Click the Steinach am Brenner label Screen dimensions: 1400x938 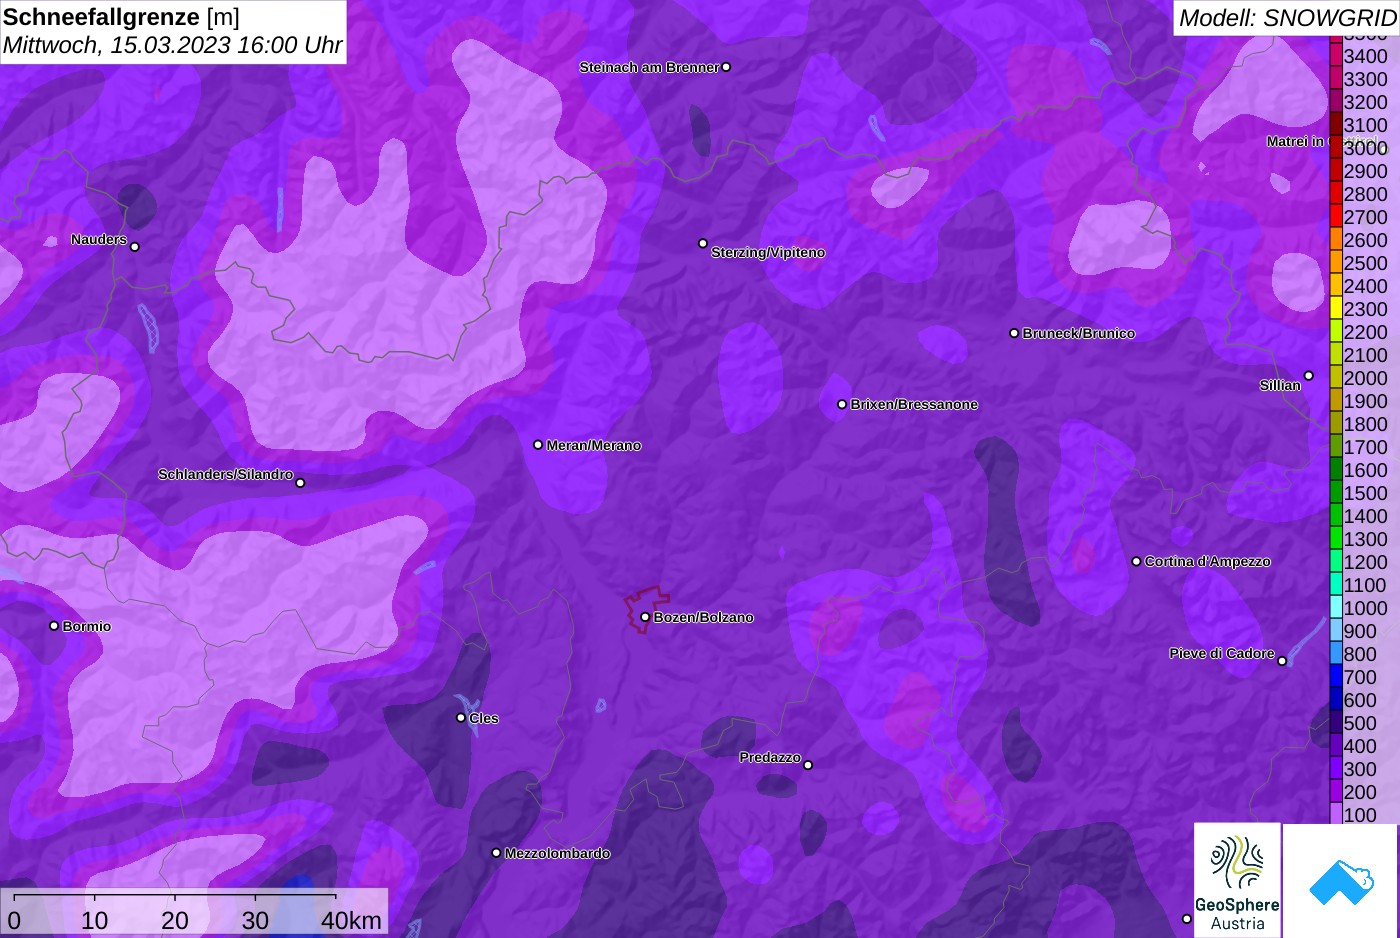(x=649, y=68)
